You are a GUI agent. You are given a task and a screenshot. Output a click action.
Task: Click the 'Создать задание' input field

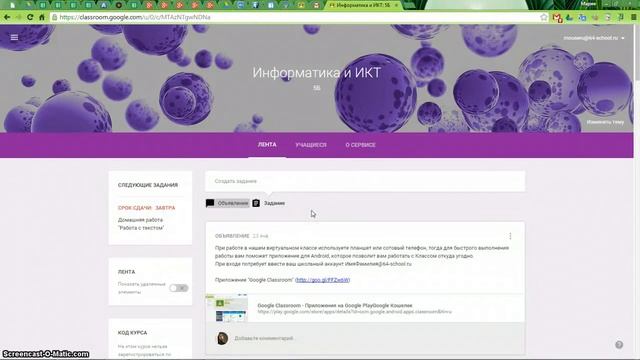pos(365,181)
